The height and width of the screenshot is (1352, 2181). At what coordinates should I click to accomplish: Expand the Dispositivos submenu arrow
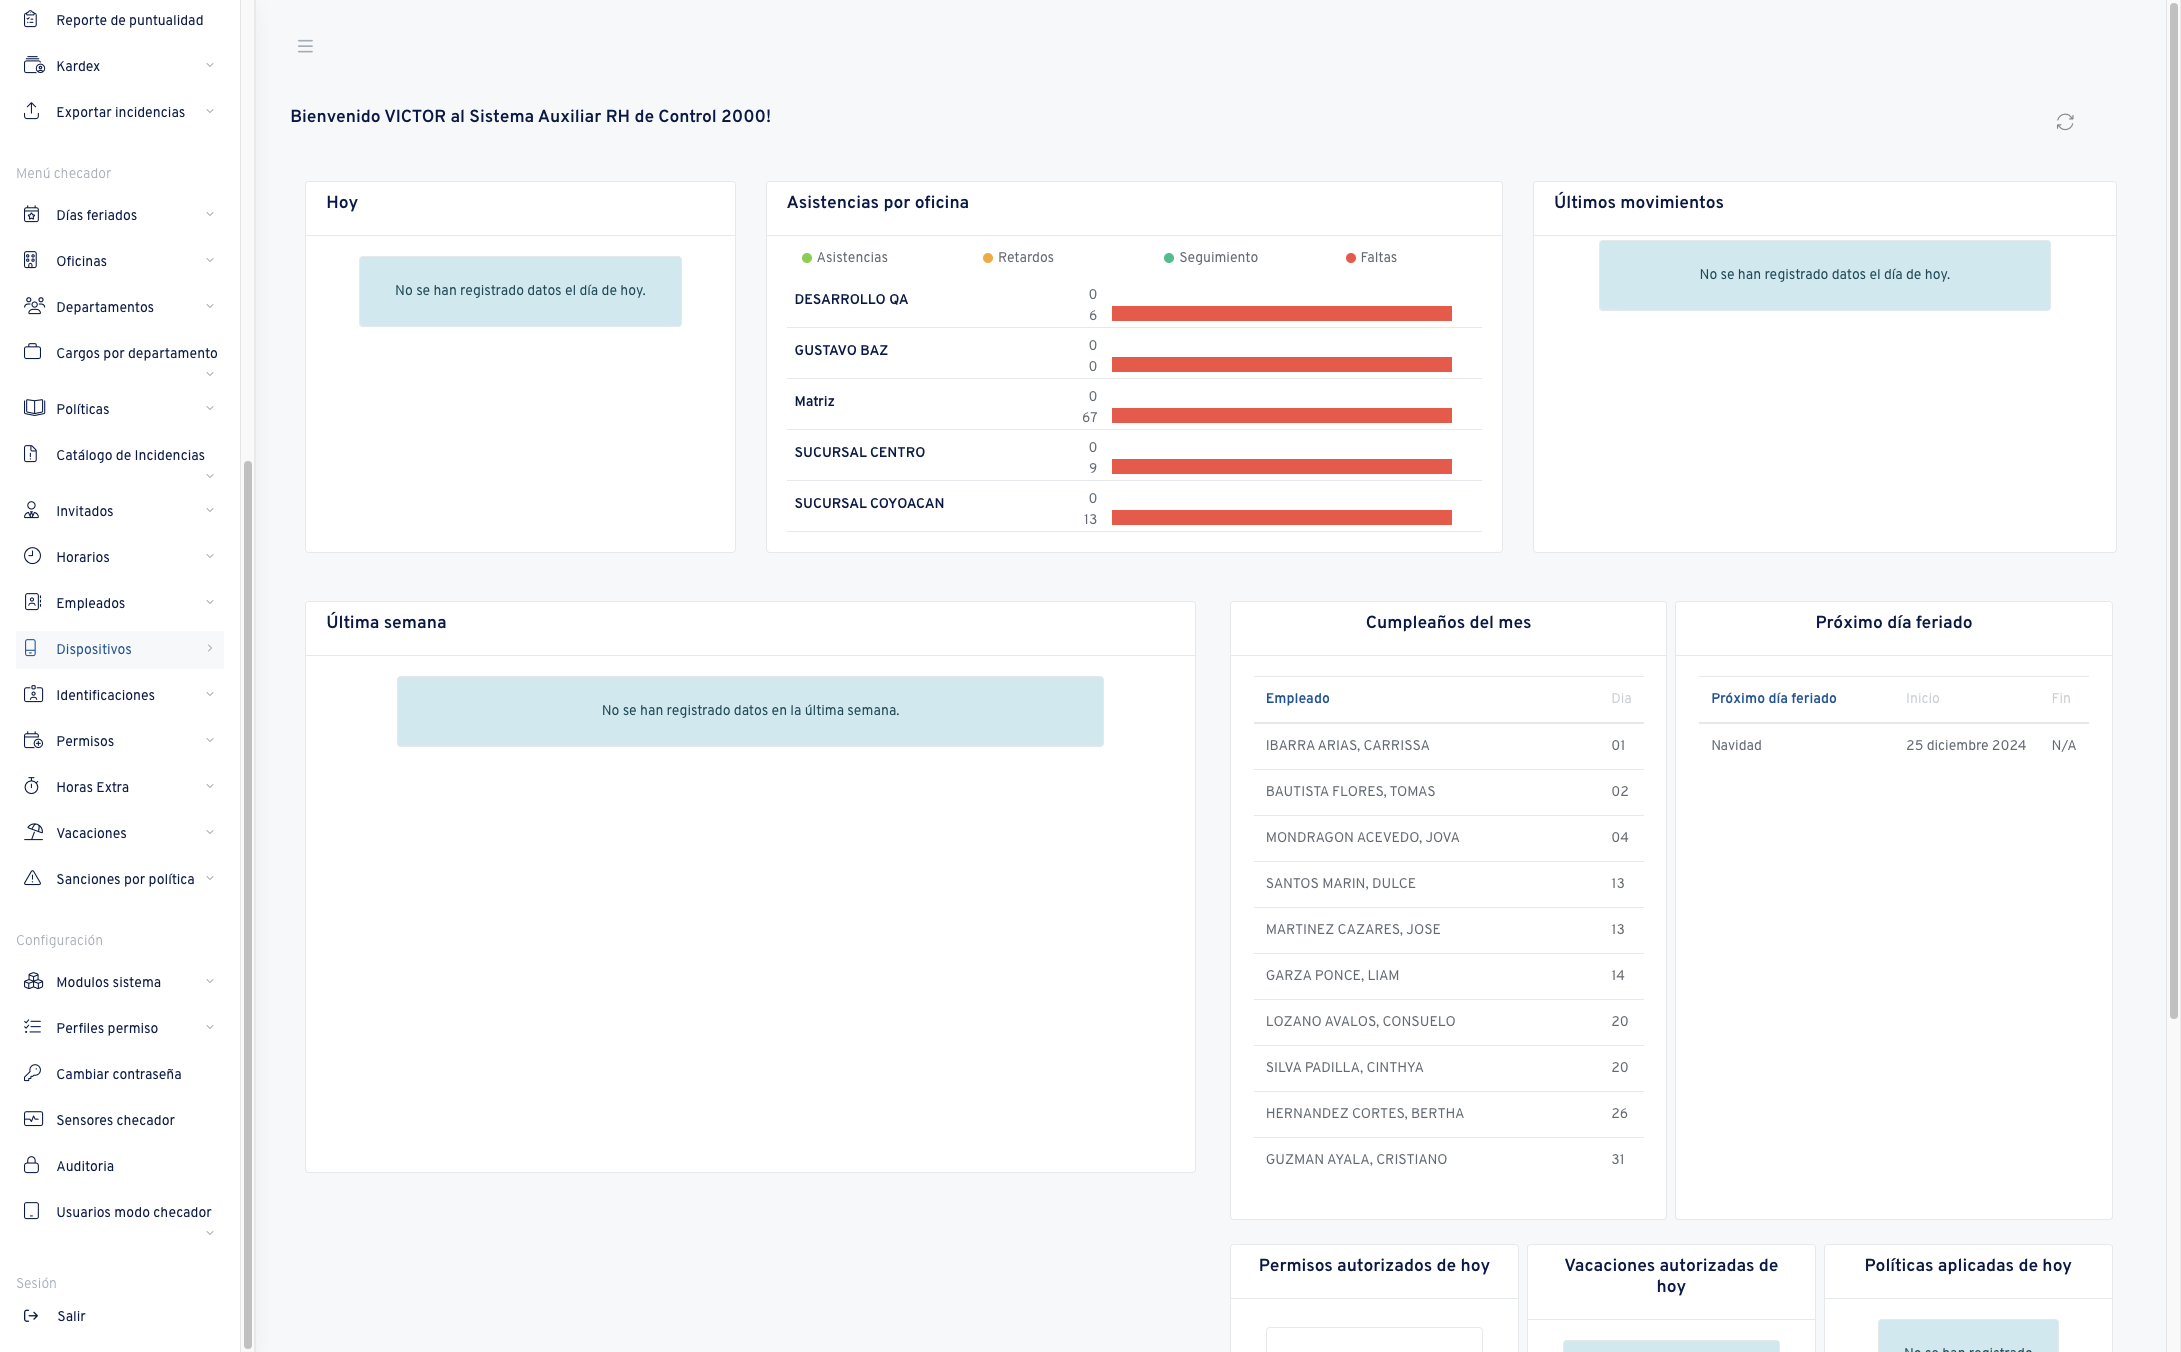click(x=210, y=649)
